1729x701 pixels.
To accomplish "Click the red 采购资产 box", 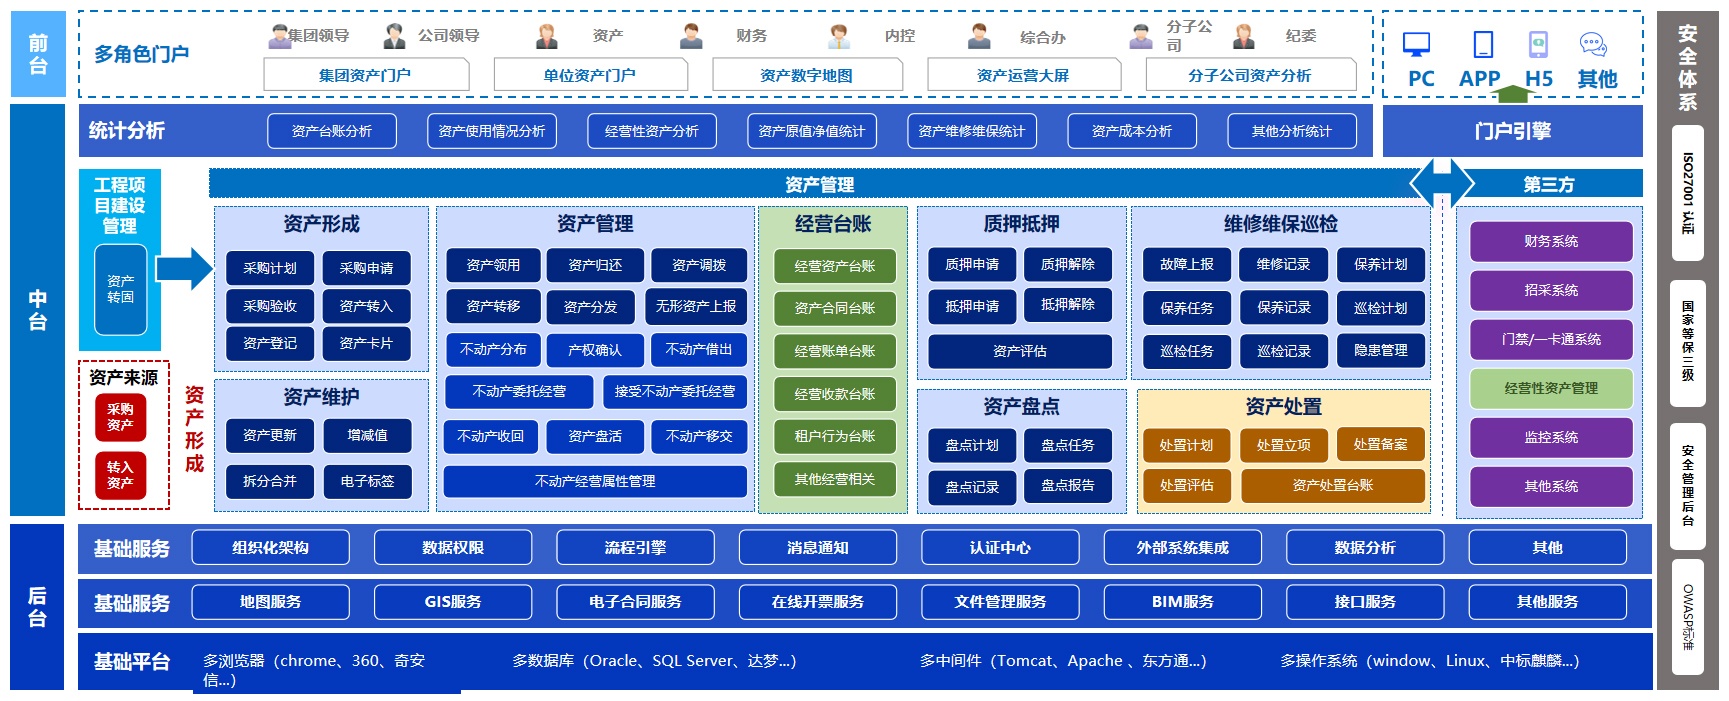I will click(x=120, y=417).
